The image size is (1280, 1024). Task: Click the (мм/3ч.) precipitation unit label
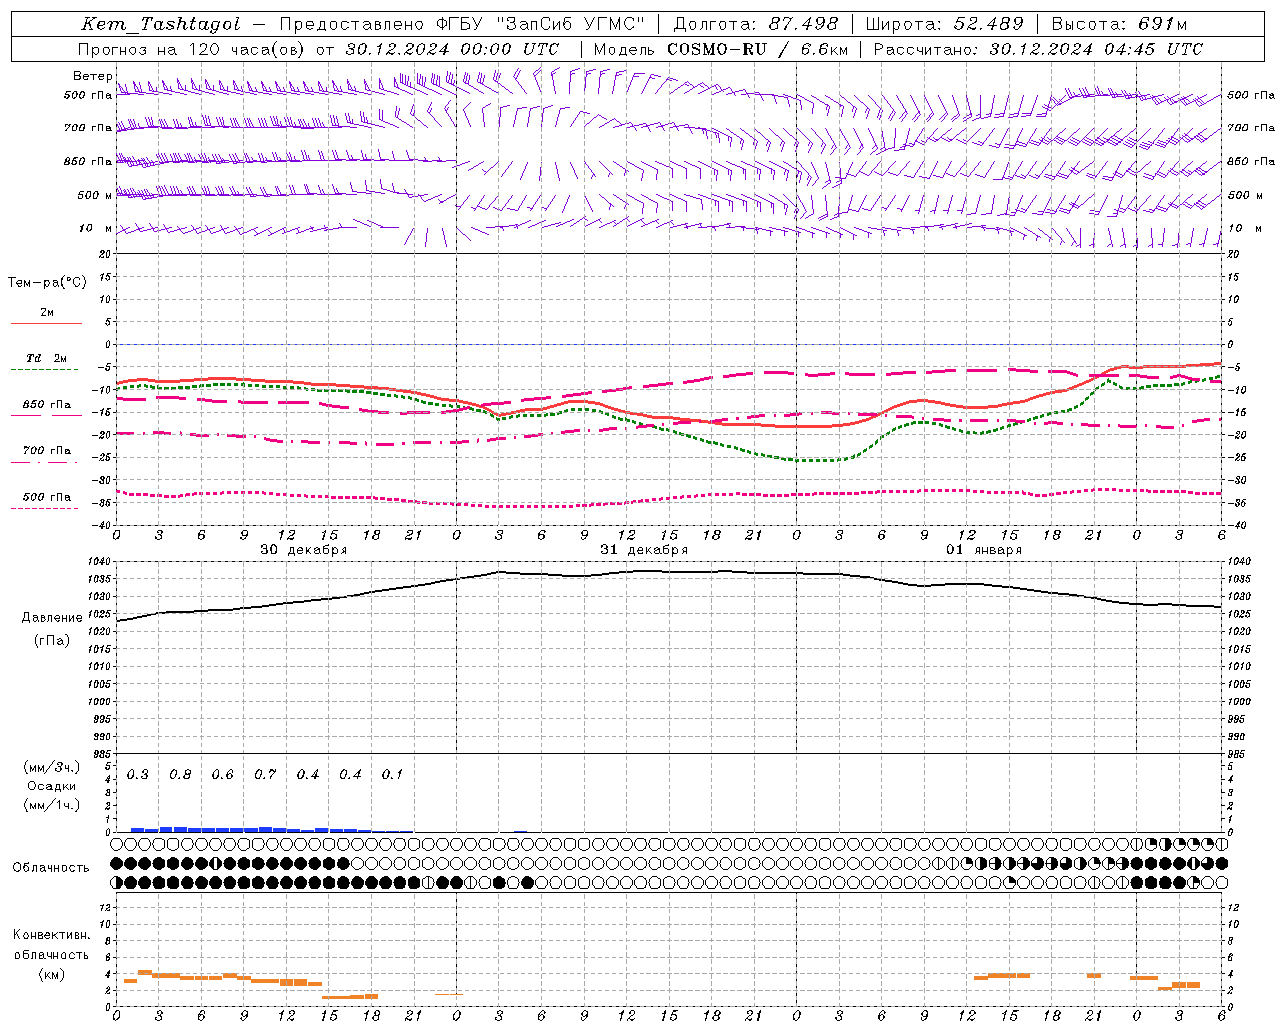coord(51,767)
